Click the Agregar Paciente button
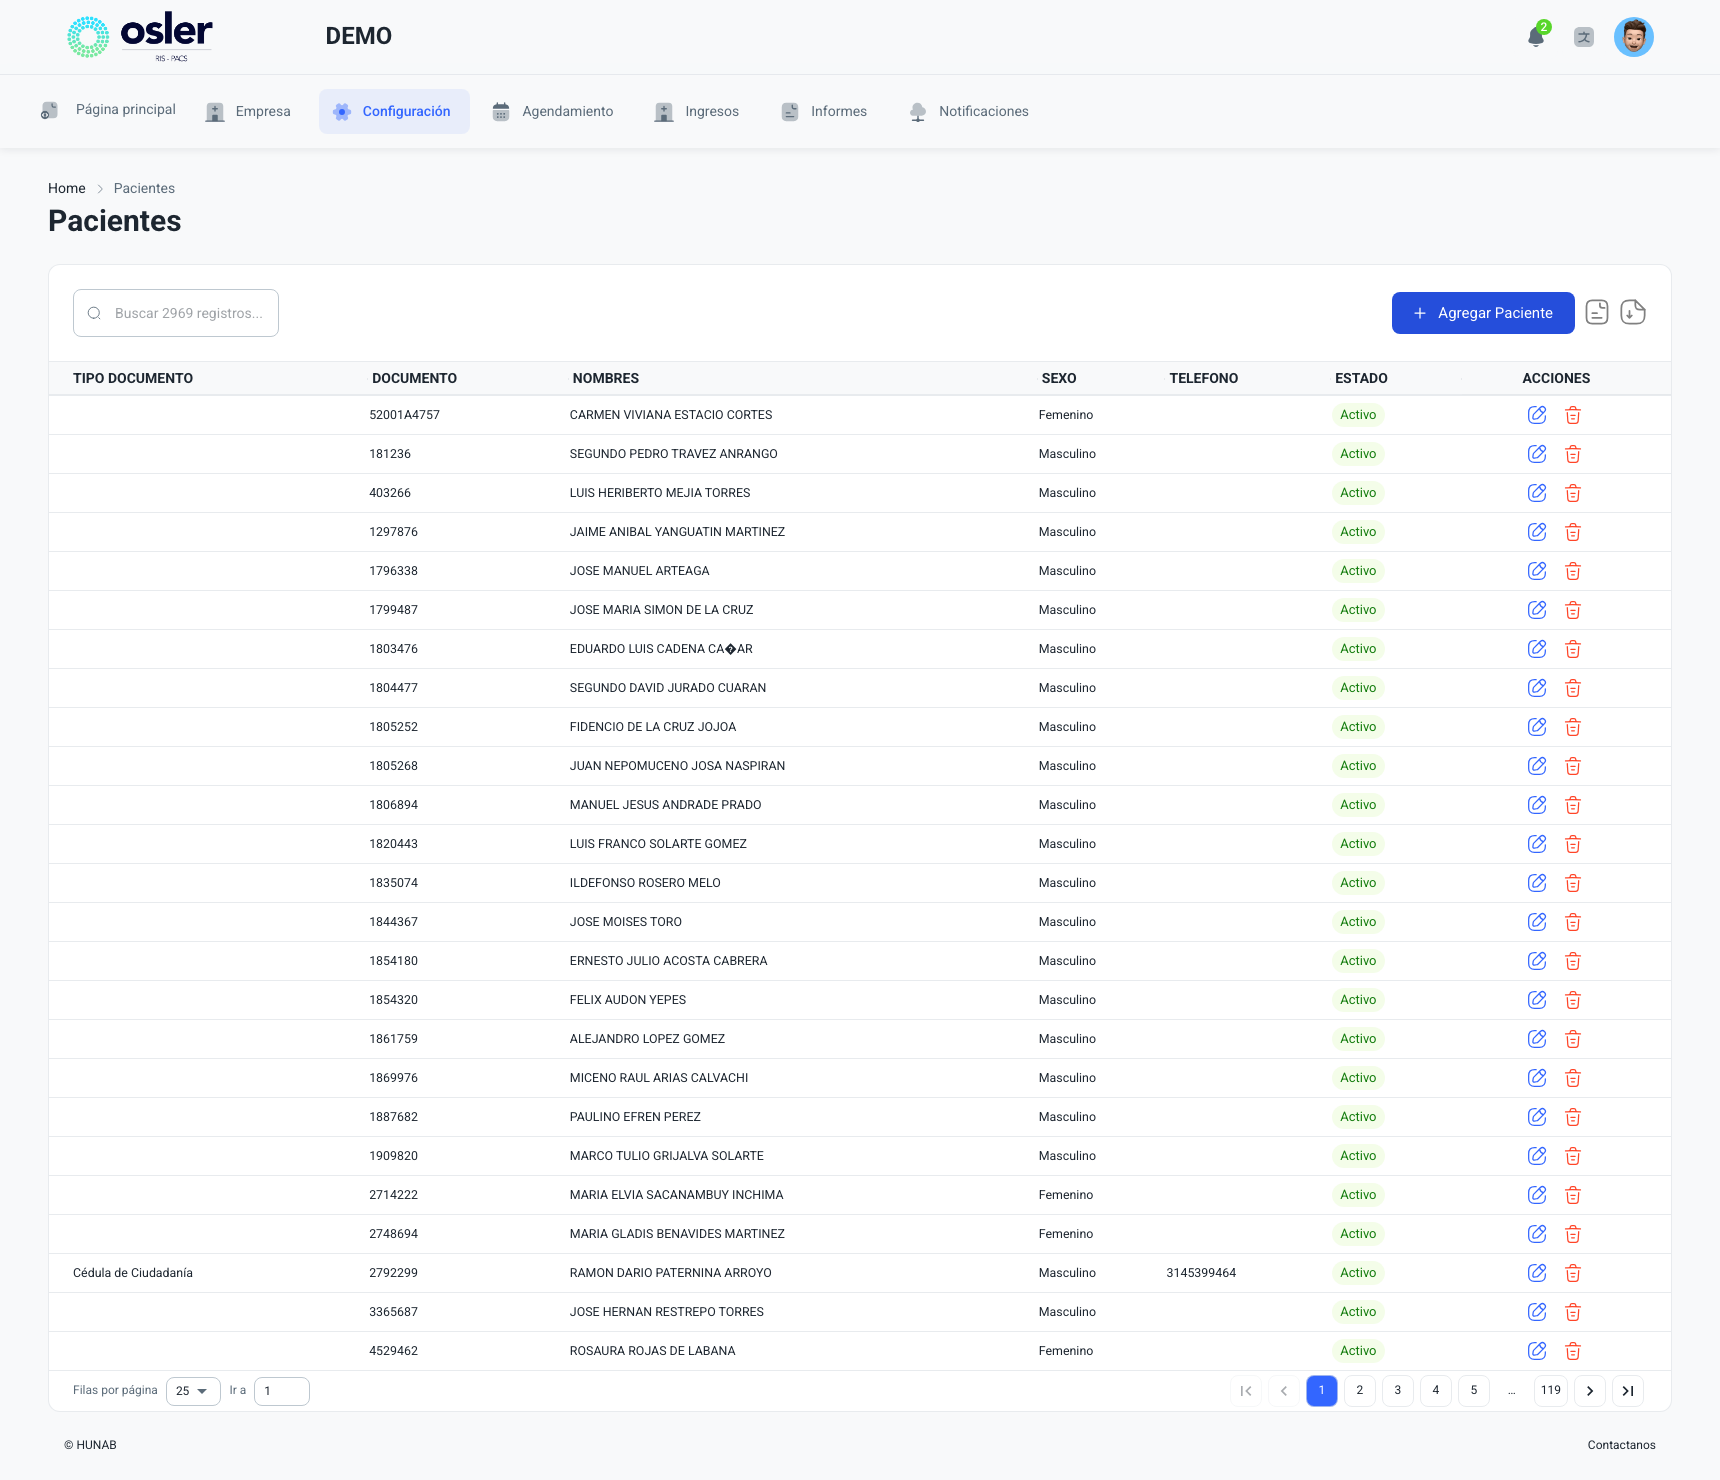The height and width of the screenshot is (1480, 1720). (1483, 313)
